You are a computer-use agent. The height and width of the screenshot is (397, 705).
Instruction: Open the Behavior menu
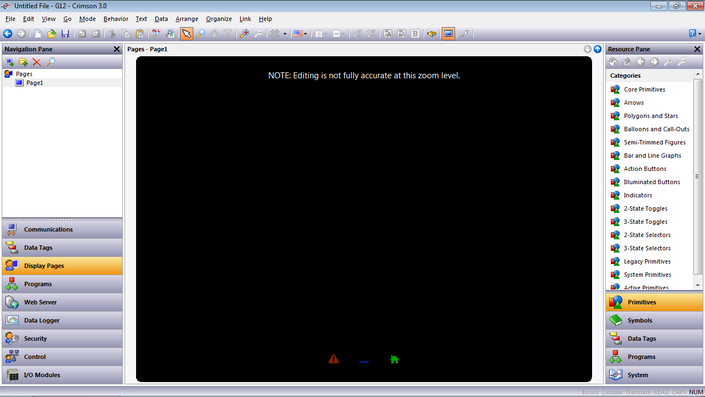coord(116,19)
